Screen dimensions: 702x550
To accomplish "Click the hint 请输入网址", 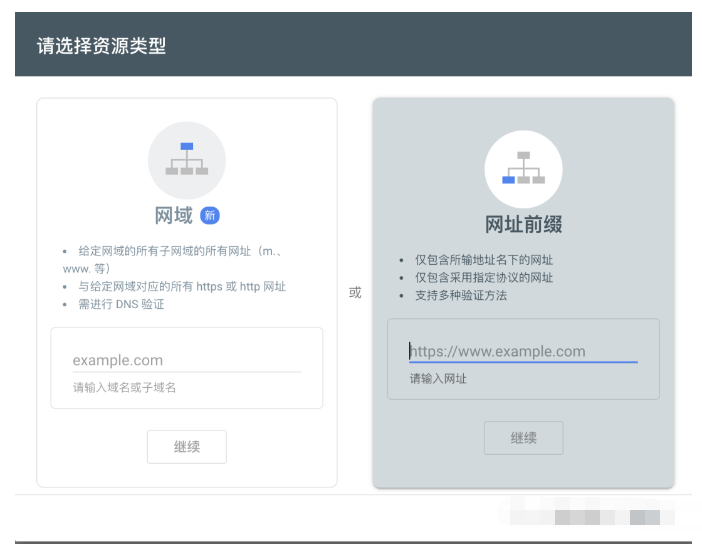I will coord(438,379).
